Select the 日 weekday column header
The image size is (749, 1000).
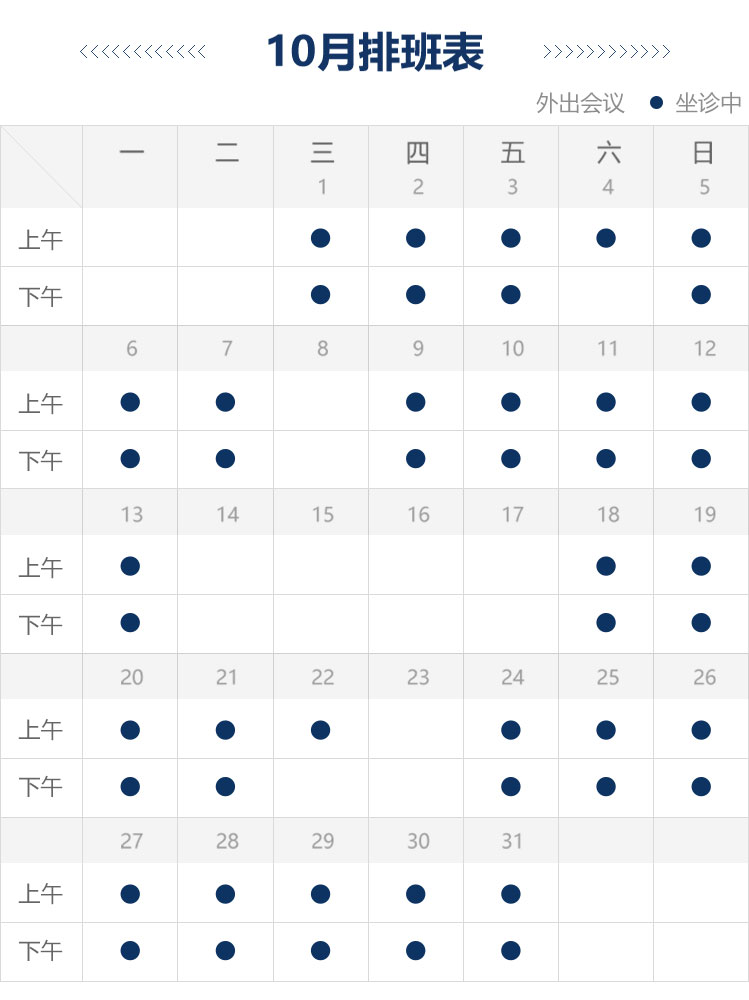pos(703,153)
